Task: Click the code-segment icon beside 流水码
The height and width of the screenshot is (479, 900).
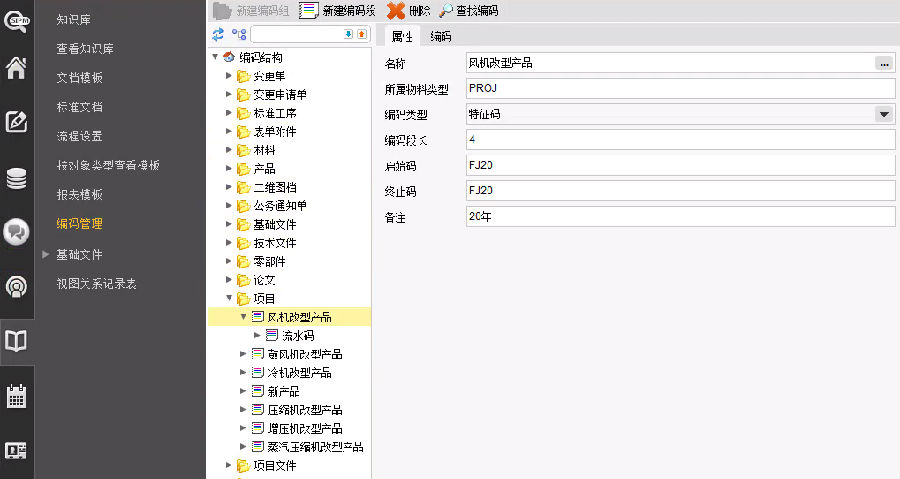Action: point(272,335)
